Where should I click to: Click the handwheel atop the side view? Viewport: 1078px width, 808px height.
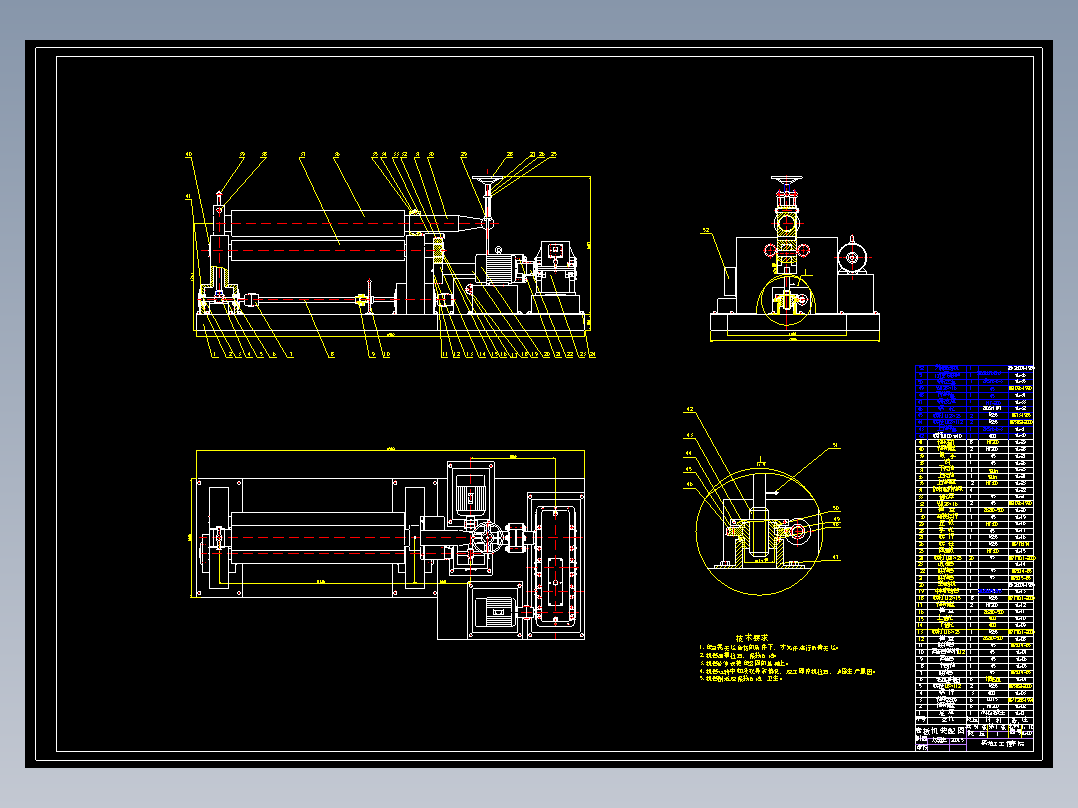point(786,181)
